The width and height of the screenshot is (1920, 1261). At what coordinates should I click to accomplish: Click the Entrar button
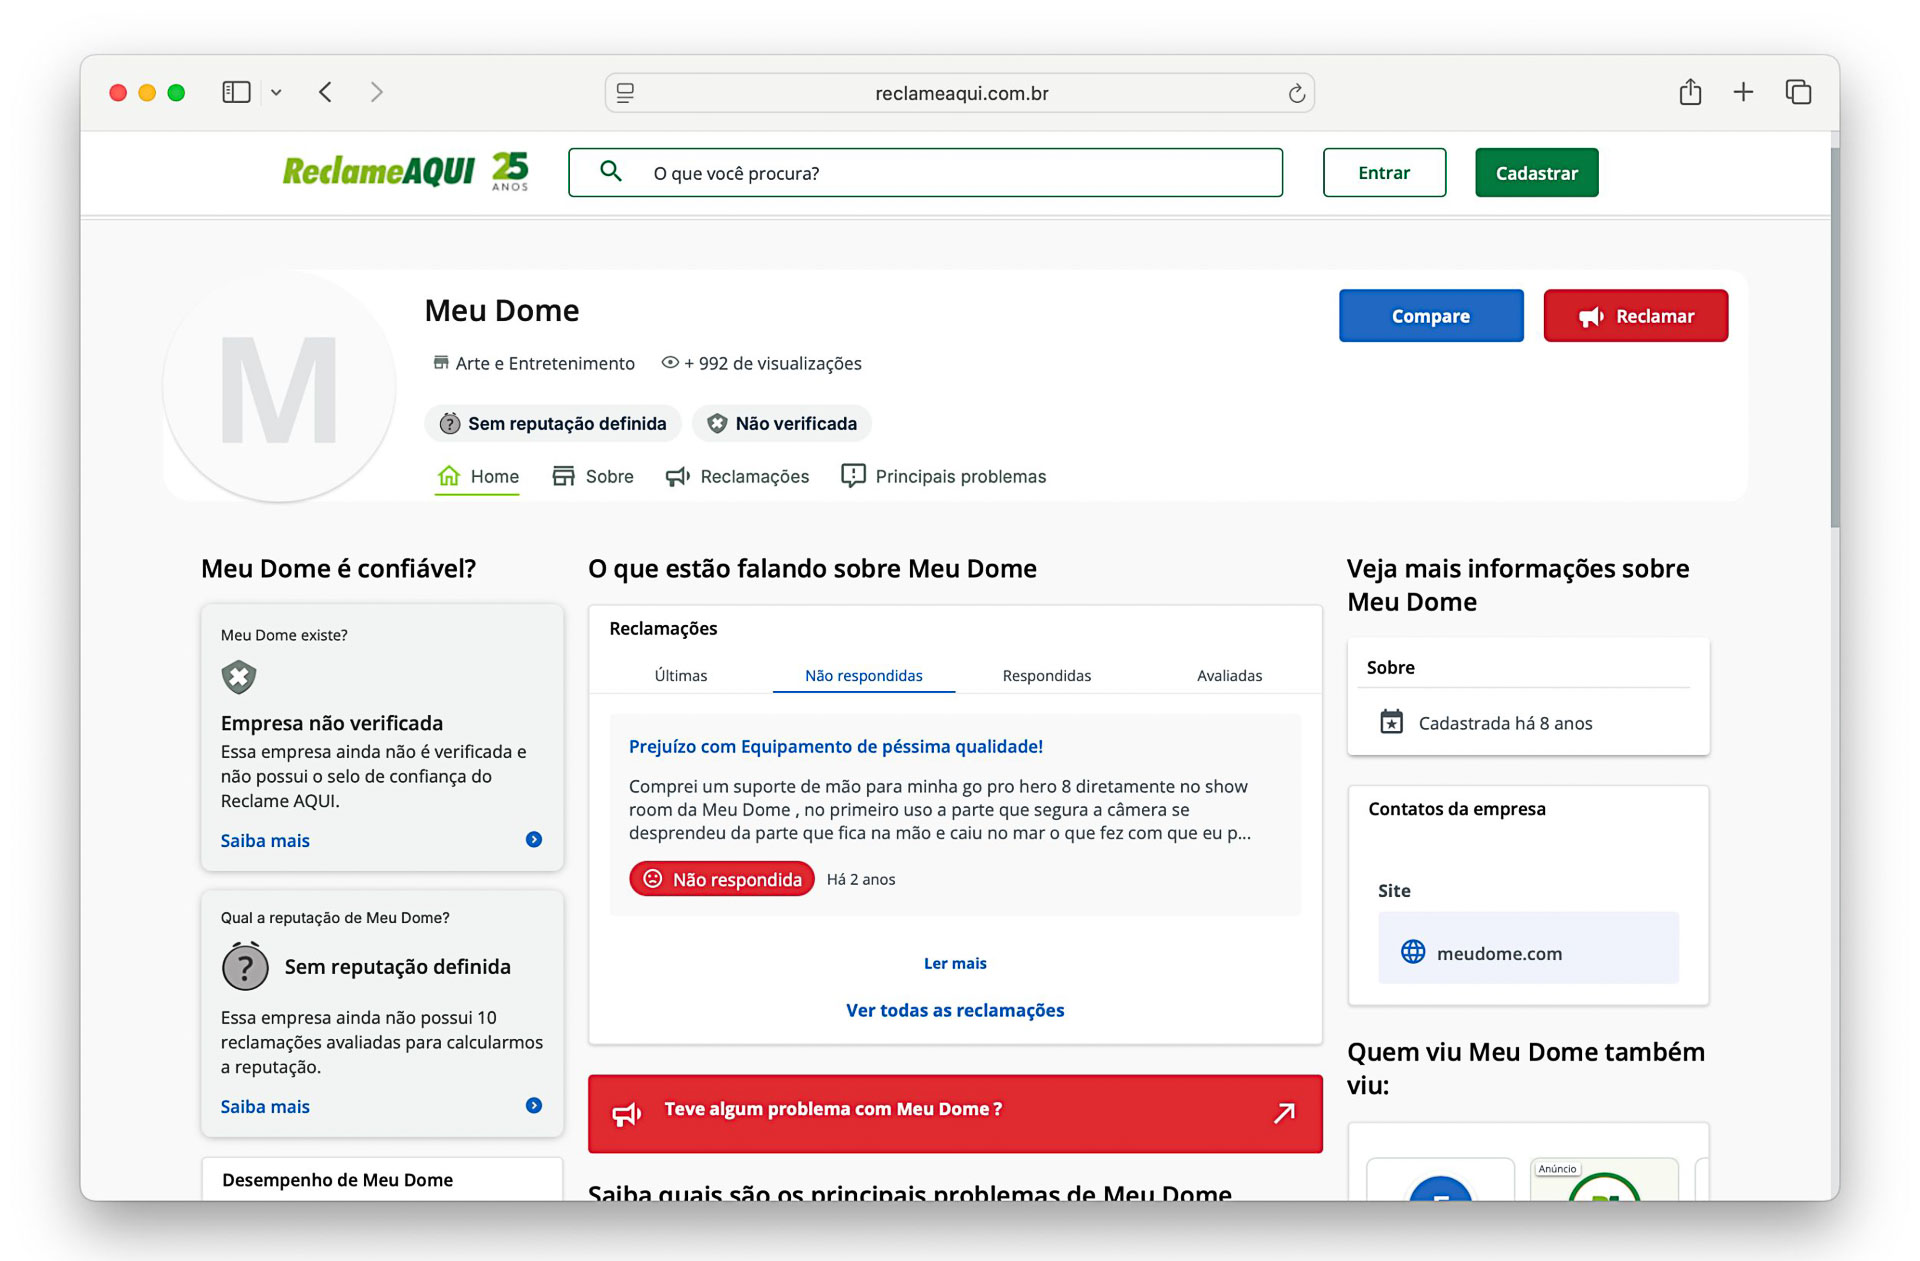[1384, 173]
